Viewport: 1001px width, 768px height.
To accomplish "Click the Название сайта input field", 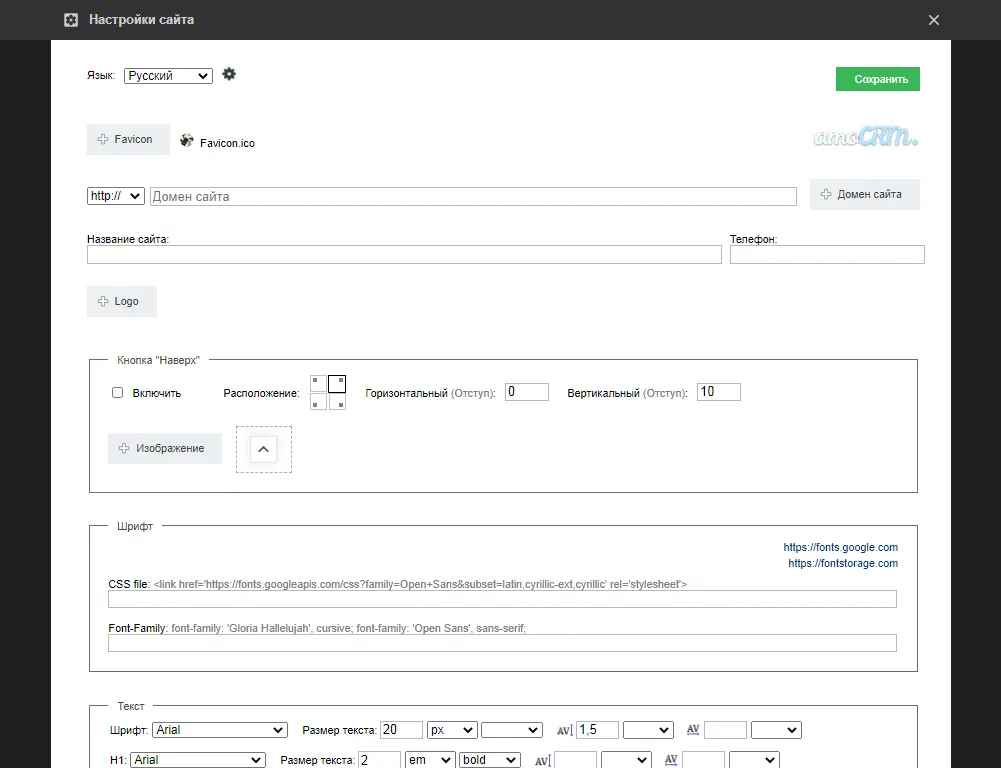I will pyautogui.click(x=404, y=255).
